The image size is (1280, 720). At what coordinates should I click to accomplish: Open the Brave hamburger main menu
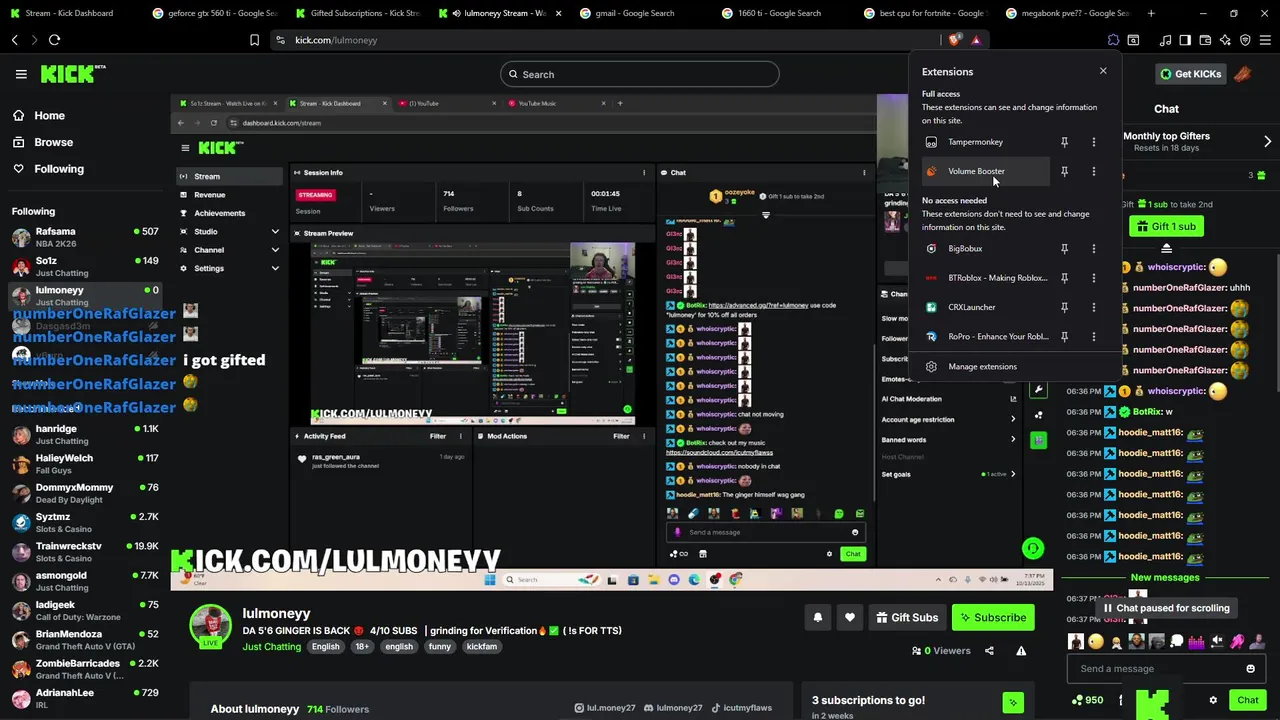(1265, 40)
